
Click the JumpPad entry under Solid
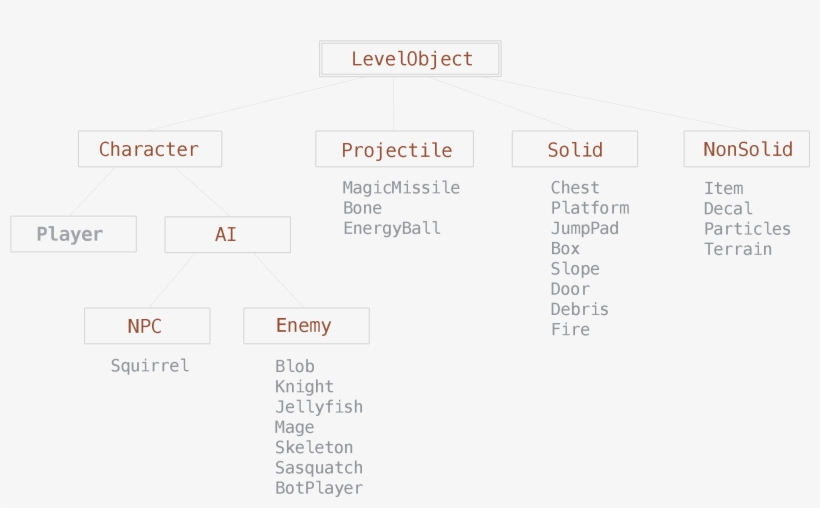(584, 228)
